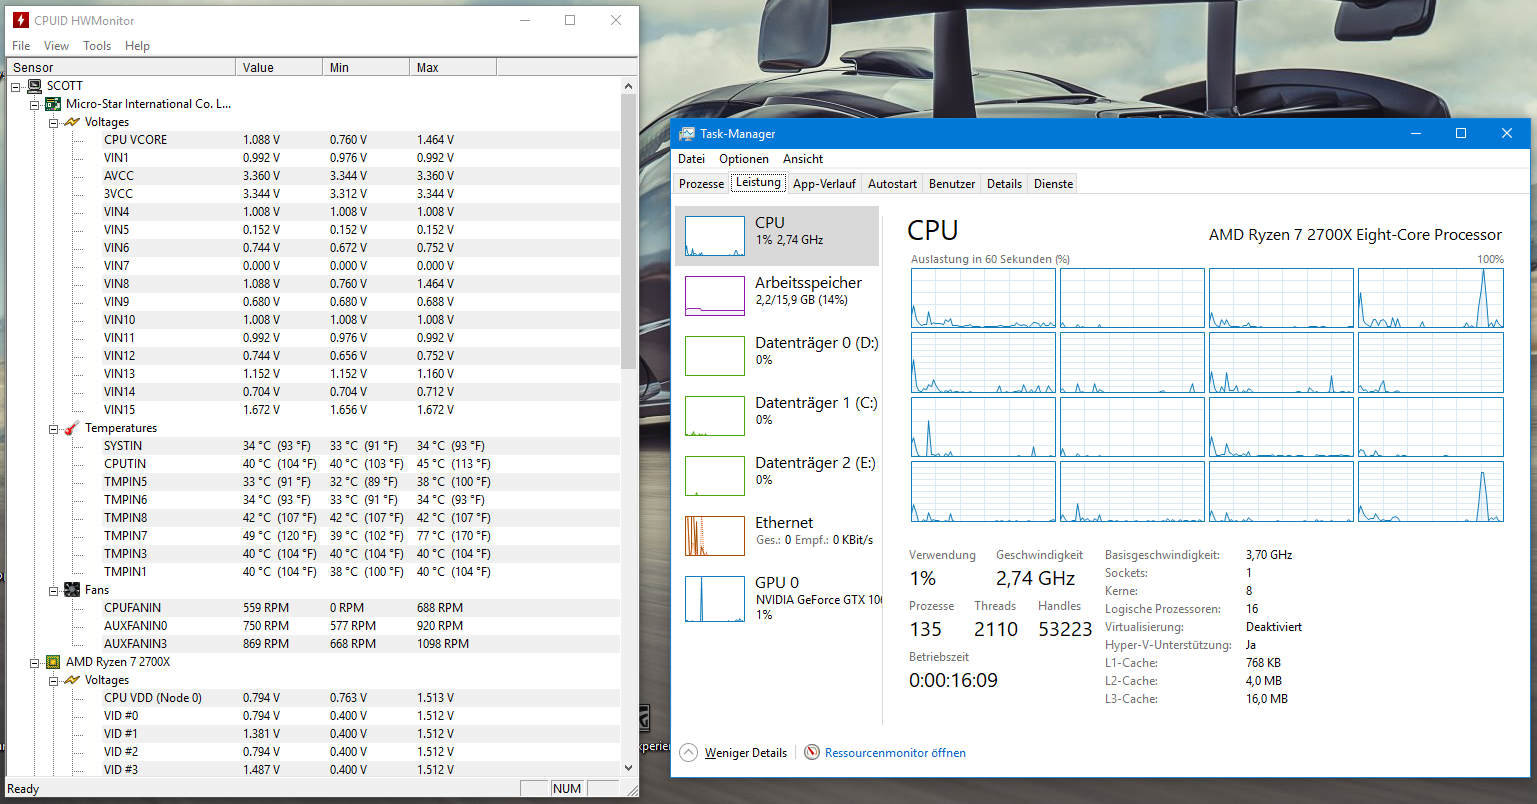Collapse the Micro-Star International node
Screen dimensions: 1537x804
(x=34, y=104)
